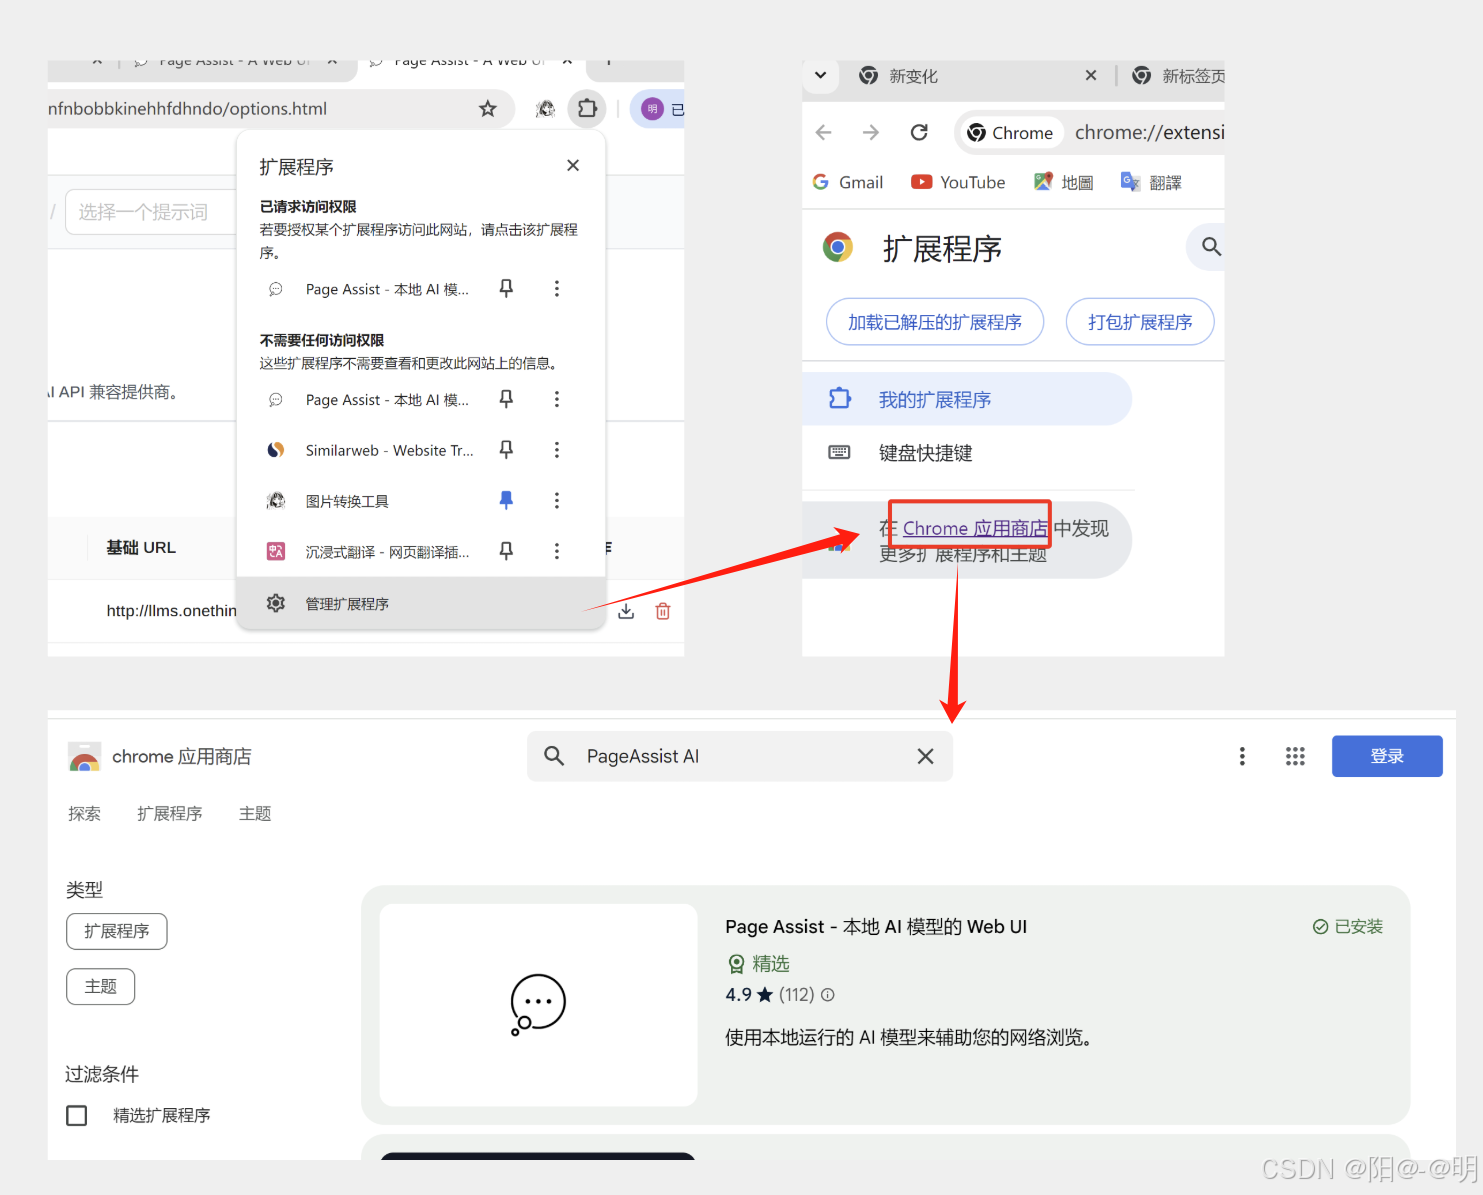The image size is (1483, 1195).
Task: Pin the Similarweb extension
Action: point(506,450)
